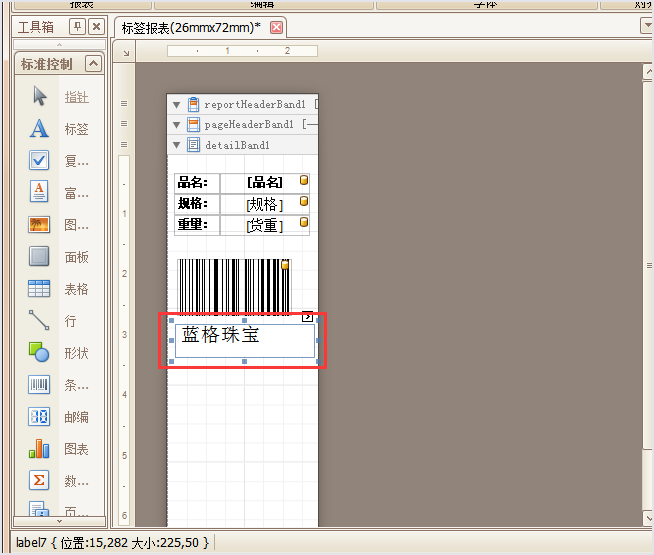Open the smart tag of selected label
654x555 pixels.
click(x=307, y=317)
